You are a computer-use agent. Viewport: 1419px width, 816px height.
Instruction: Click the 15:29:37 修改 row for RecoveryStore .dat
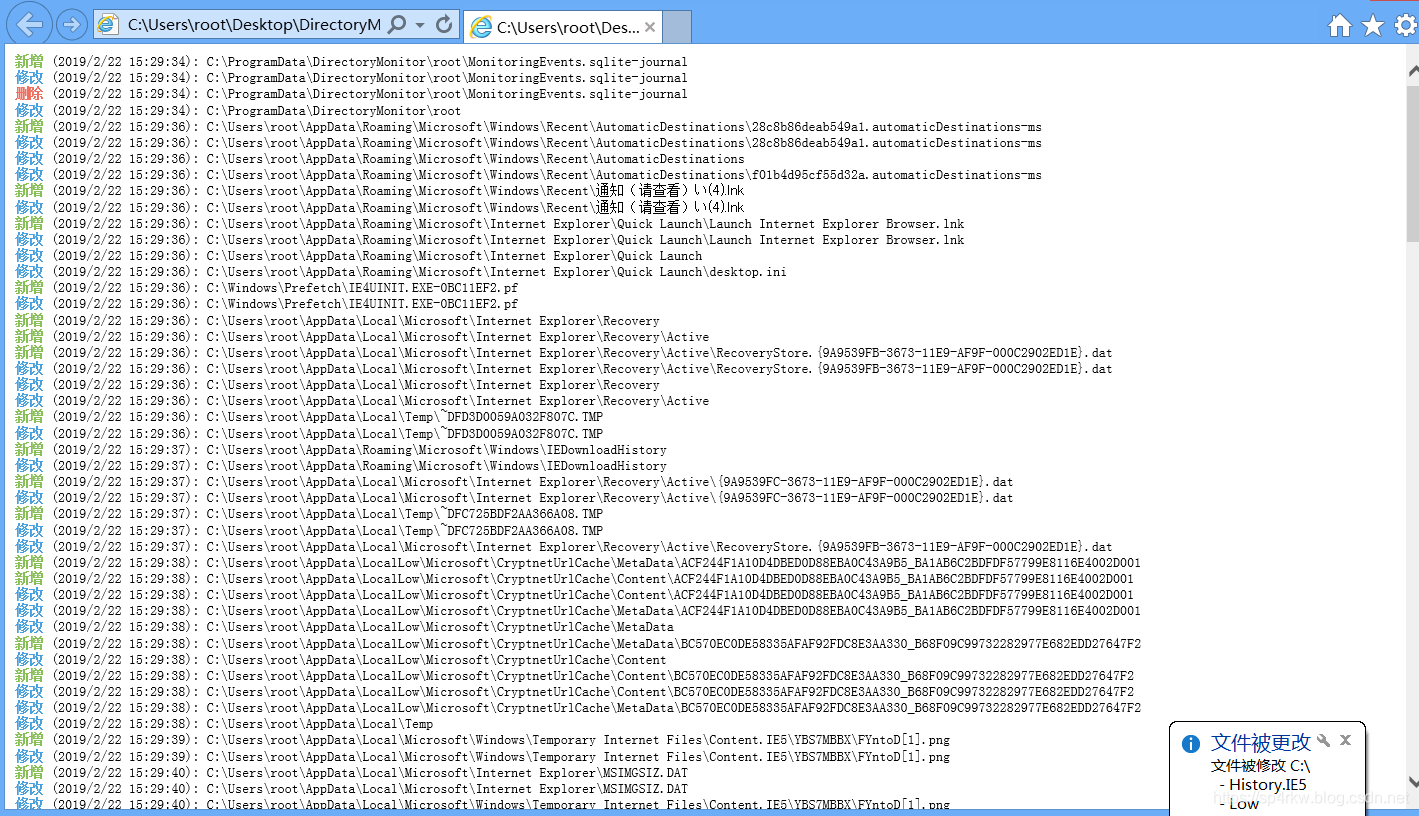coord(564,547)
